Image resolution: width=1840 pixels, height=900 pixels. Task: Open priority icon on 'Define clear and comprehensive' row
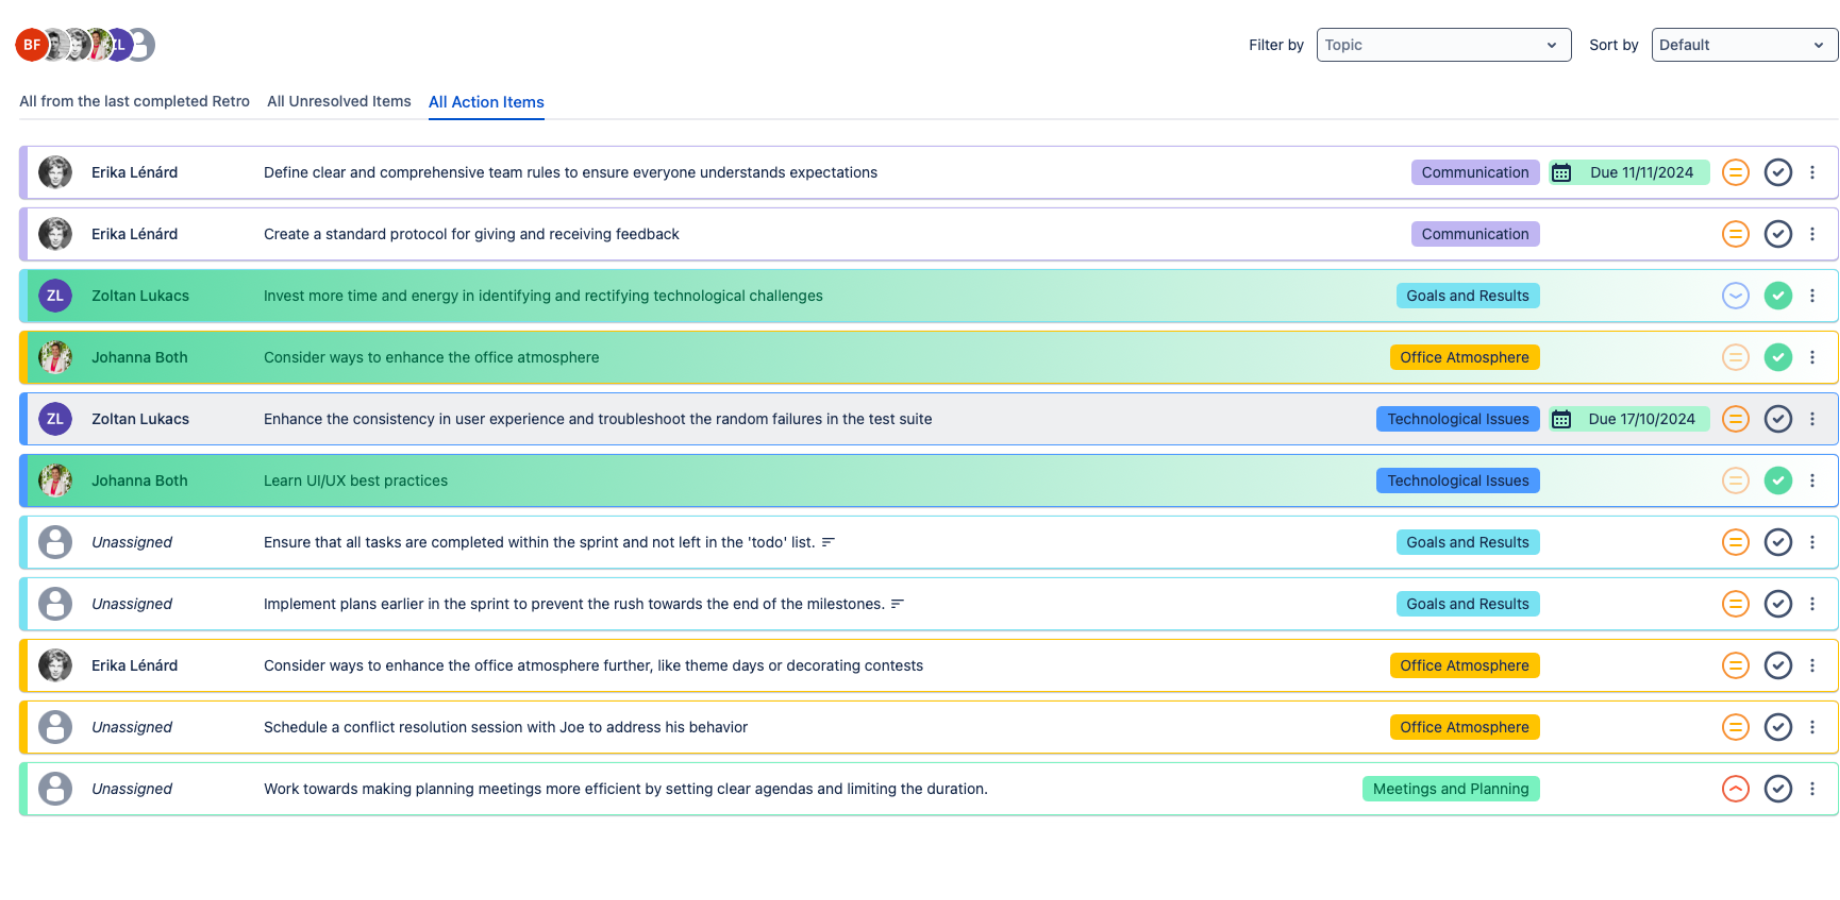click(x=1735, y=172)
